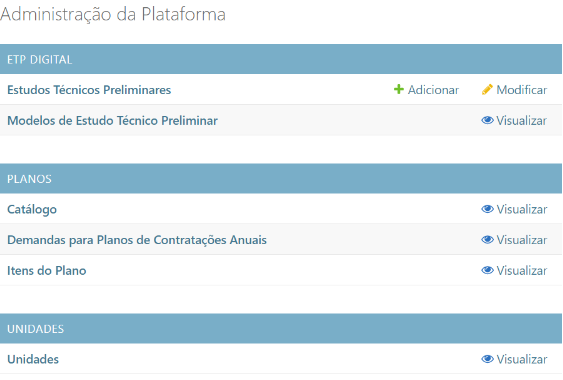563x380 pixels.
Task: Click the Administração da Plataforma heading
Action: pos(113,14)
